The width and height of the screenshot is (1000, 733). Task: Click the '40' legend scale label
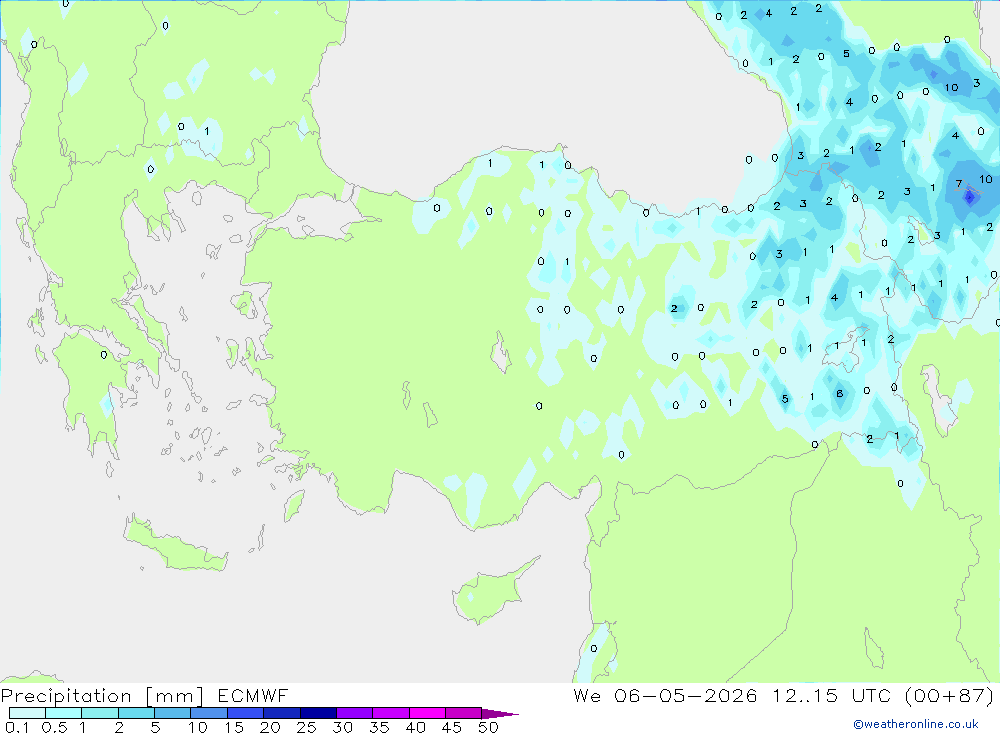pos(415,727)
